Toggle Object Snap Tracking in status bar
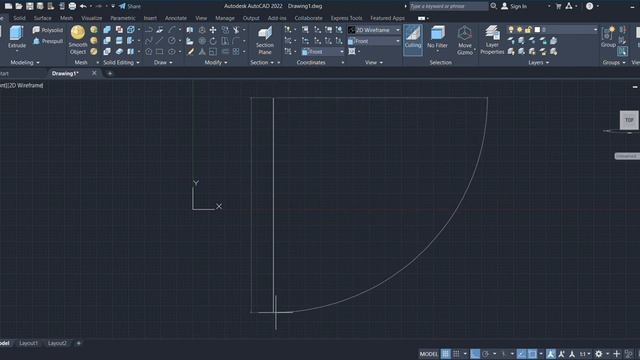 521,354
